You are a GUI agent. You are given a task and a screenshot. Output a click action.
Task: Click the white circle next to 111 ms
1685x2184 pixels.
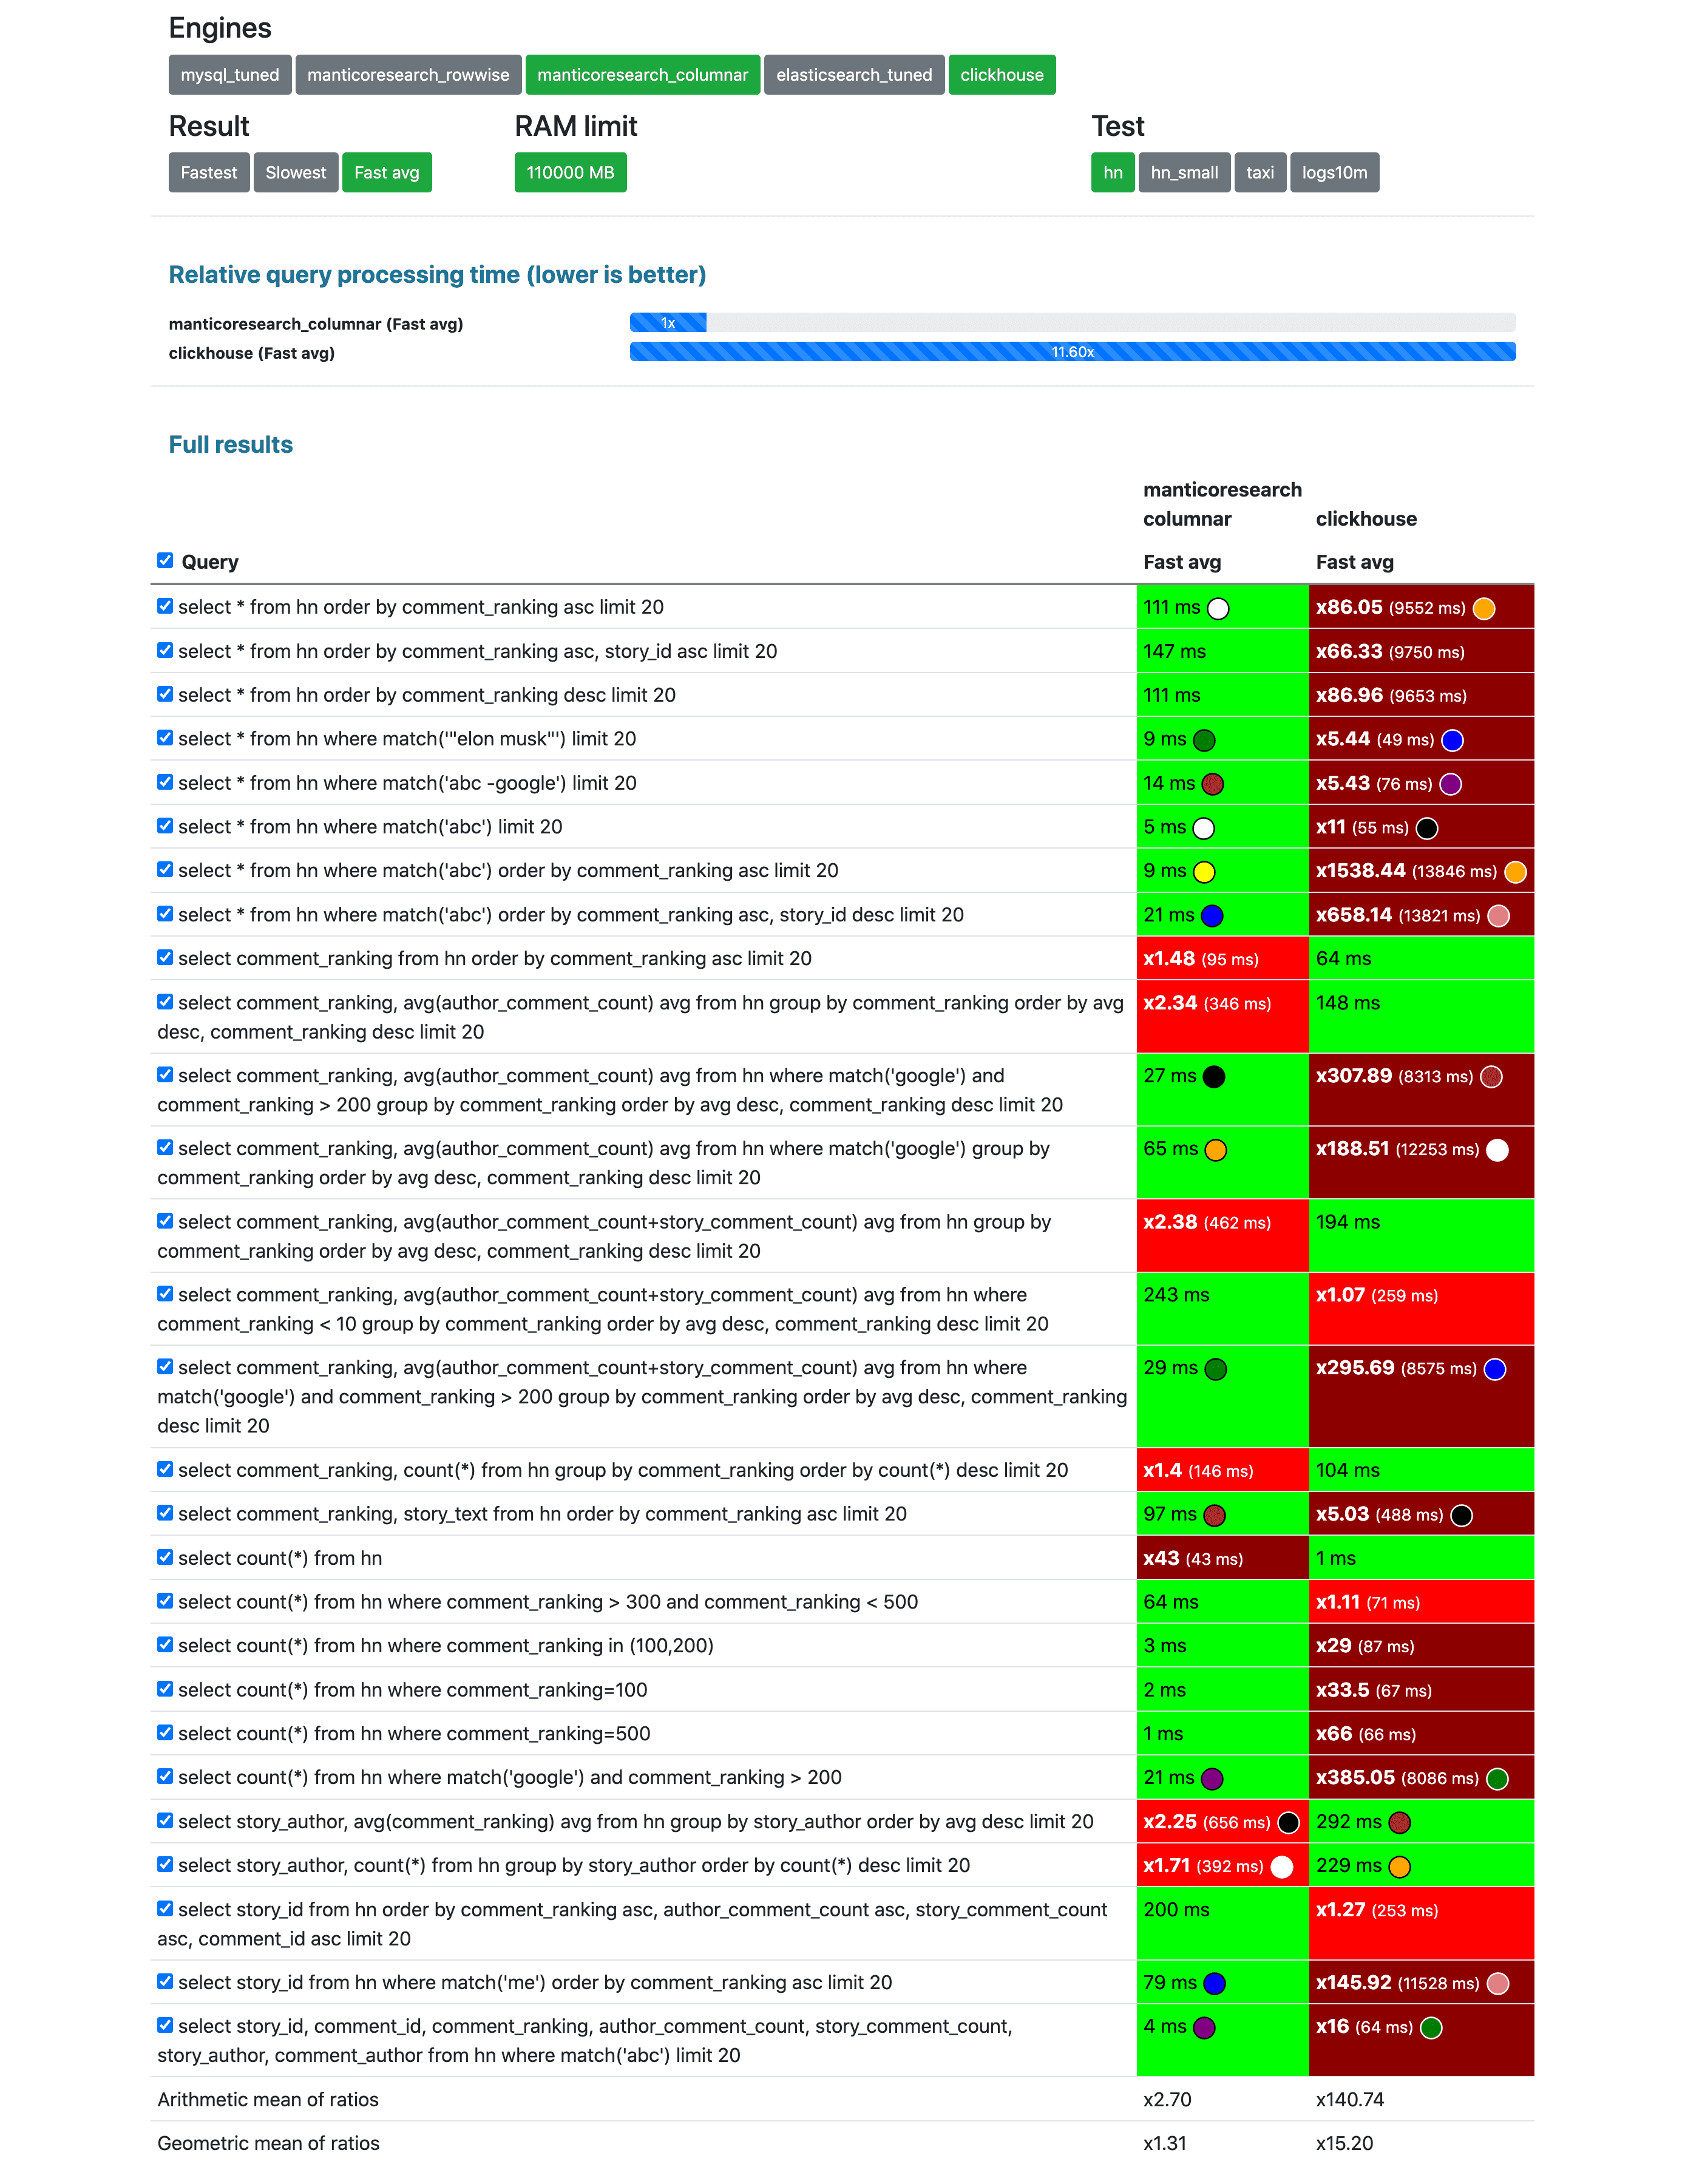pyautogui.click(x=1218, y=608)
